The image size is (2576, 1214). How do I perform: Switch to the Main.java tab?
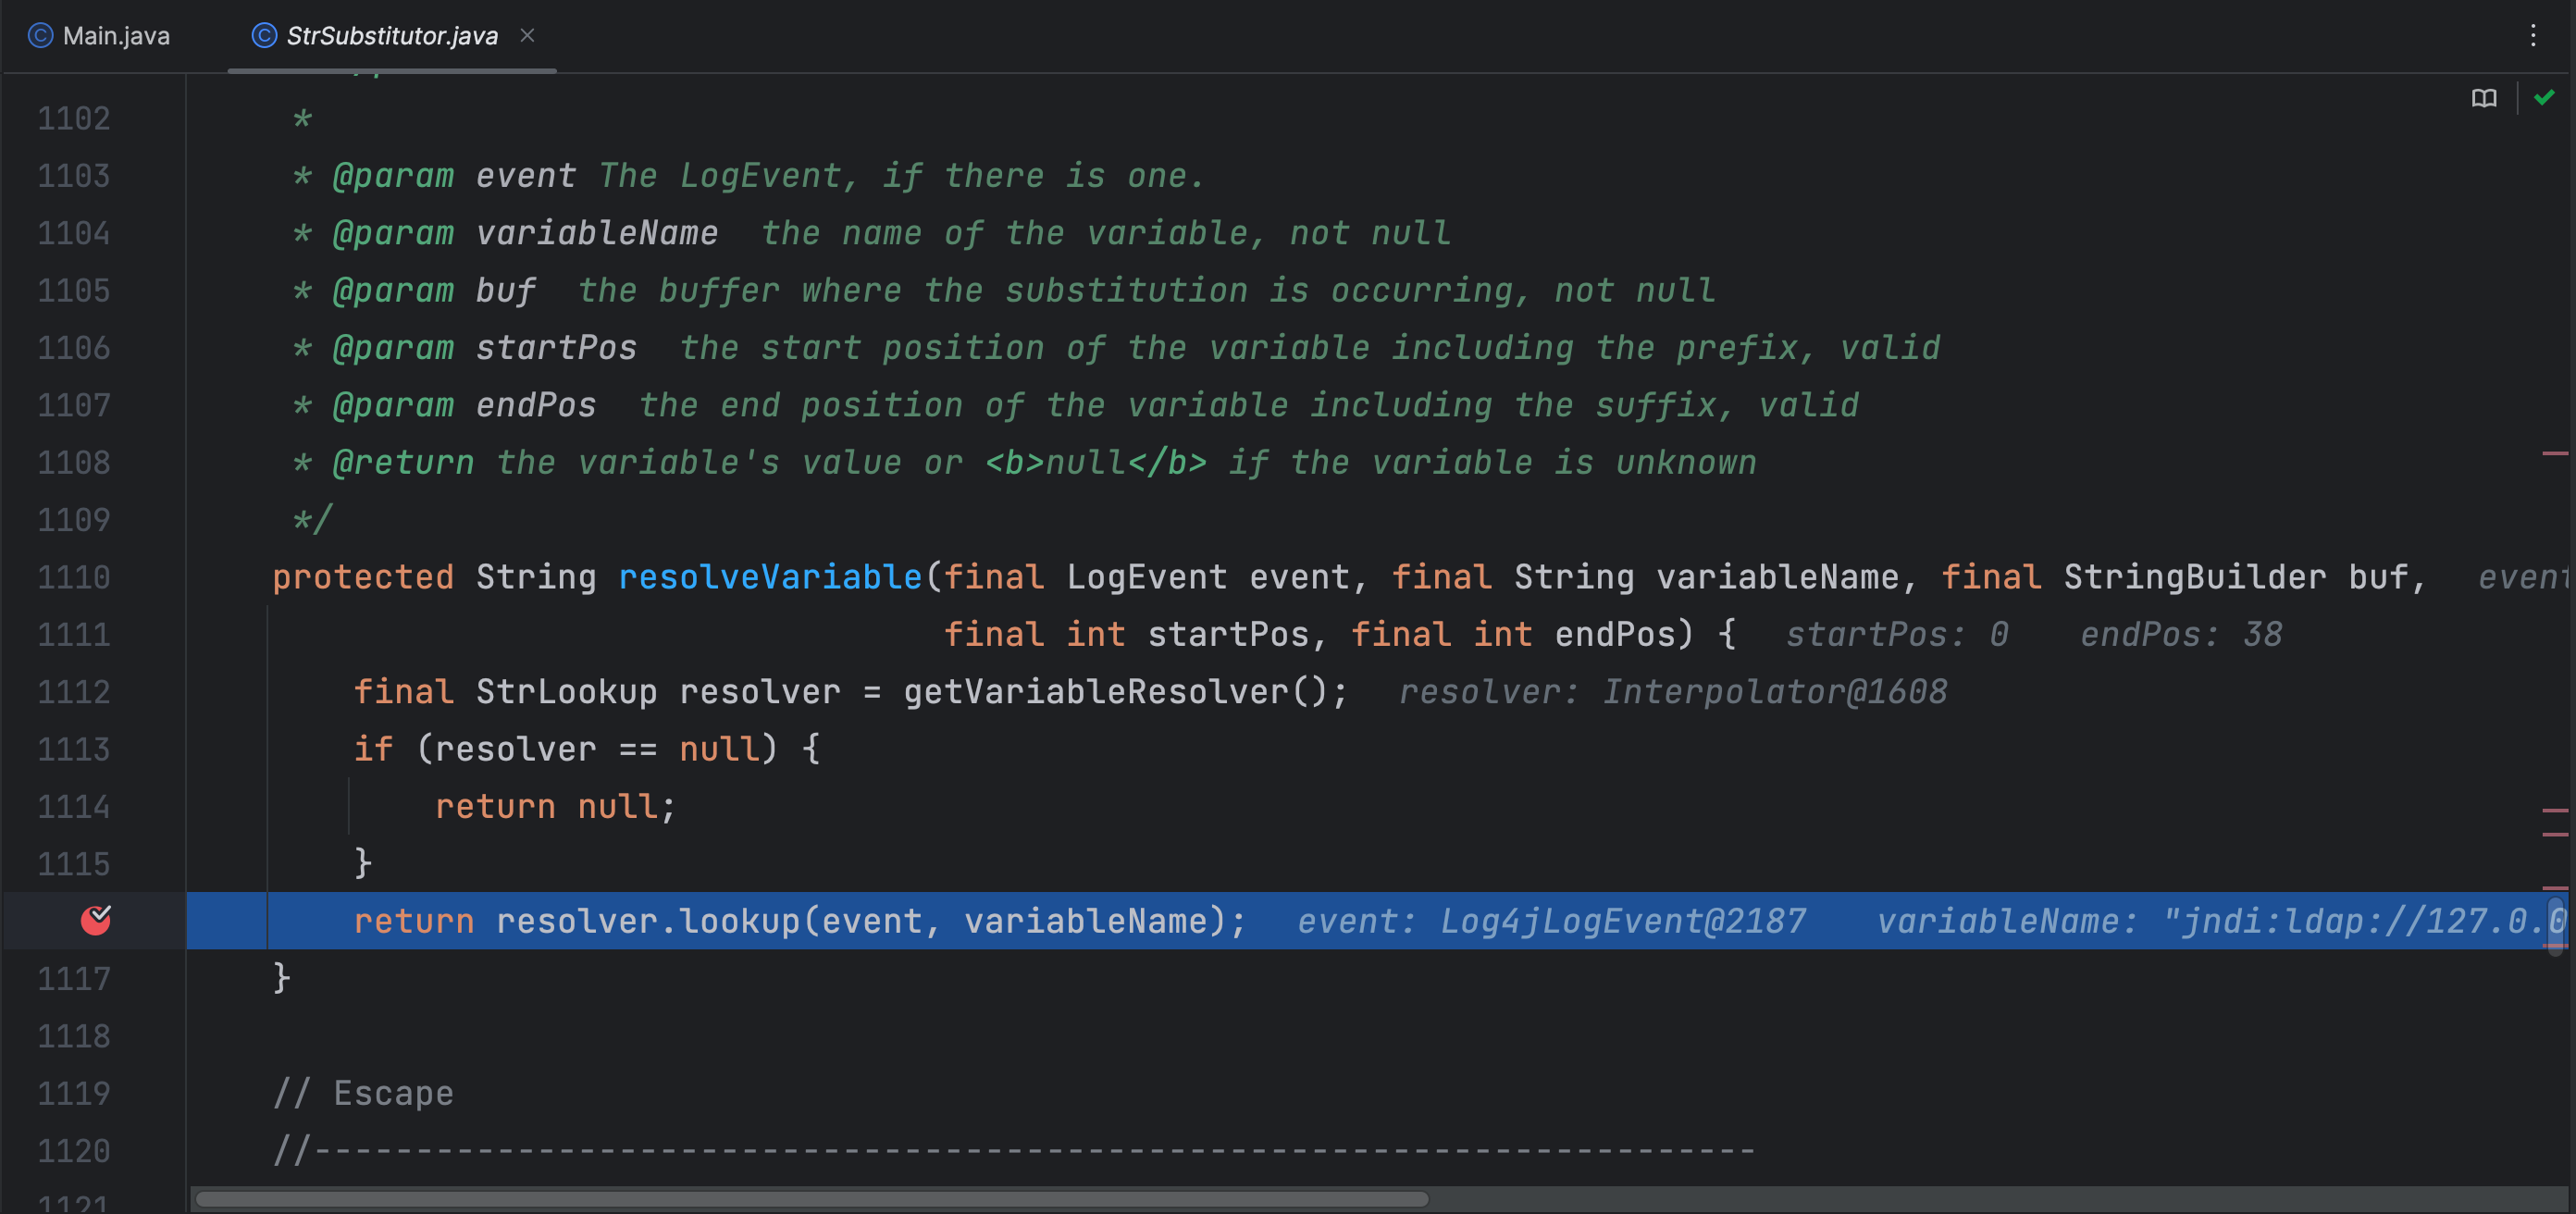[x=99, y=36]
